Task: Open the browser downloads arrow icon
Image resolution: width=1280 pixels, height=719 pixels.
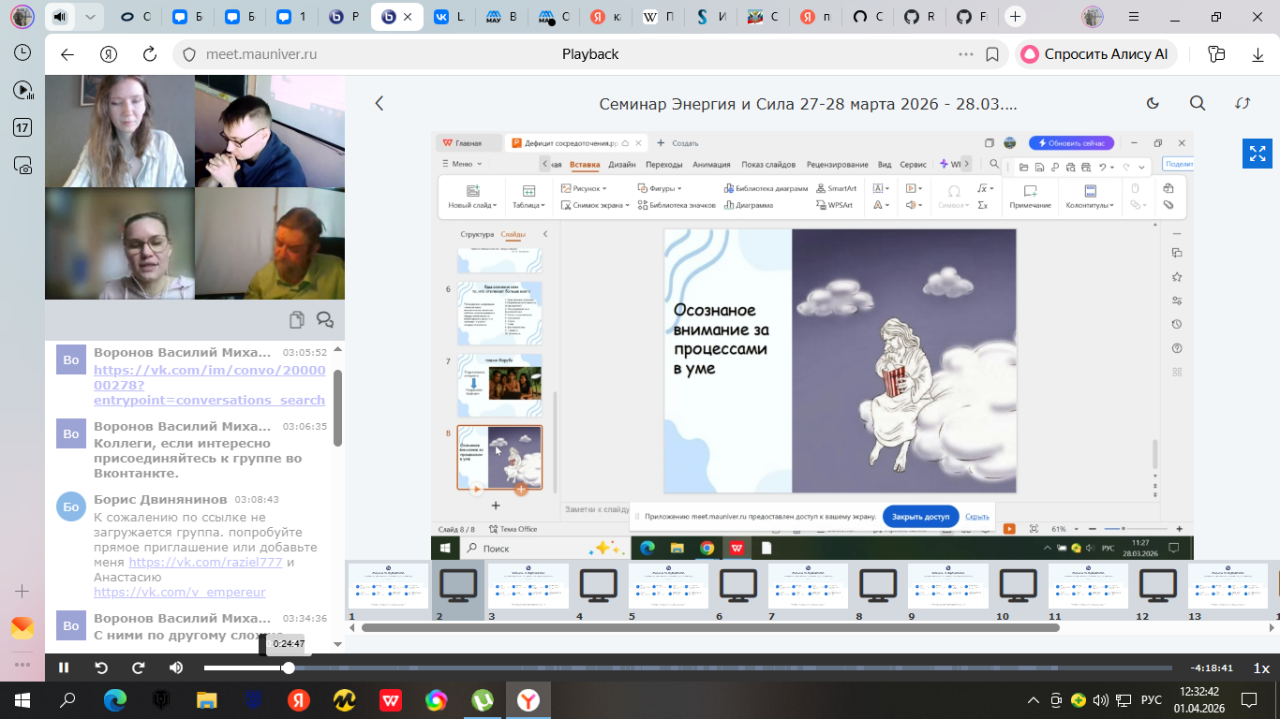Action: click(1257, 54)
